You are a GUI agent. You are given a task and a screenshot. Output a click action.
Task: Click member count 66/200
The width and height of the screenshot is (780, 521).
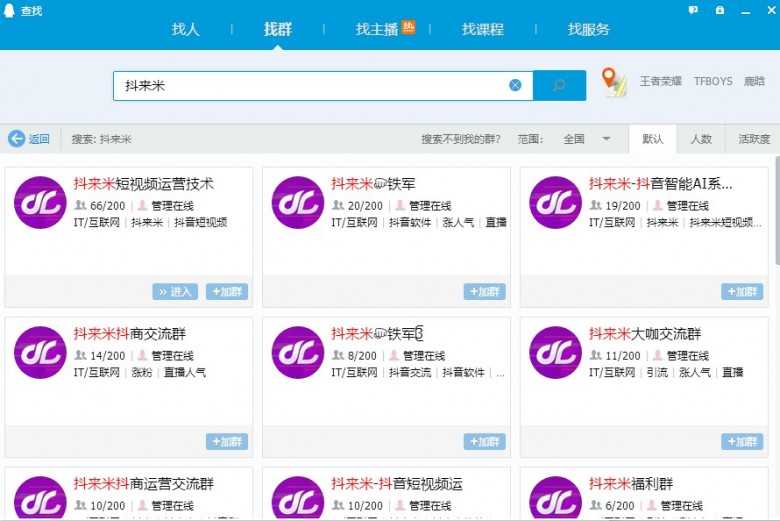point(107,206)
